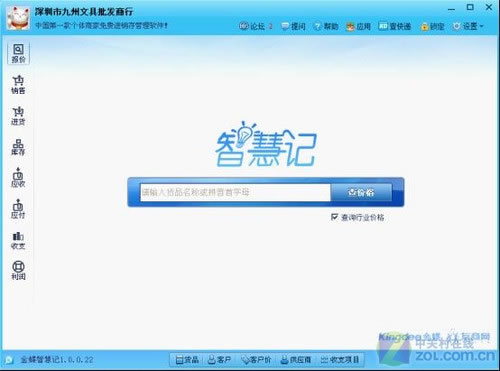Maximize the 智慧记 window
Image resolution: width=500 pixels, height=371 pixels.
pos(470,7)
